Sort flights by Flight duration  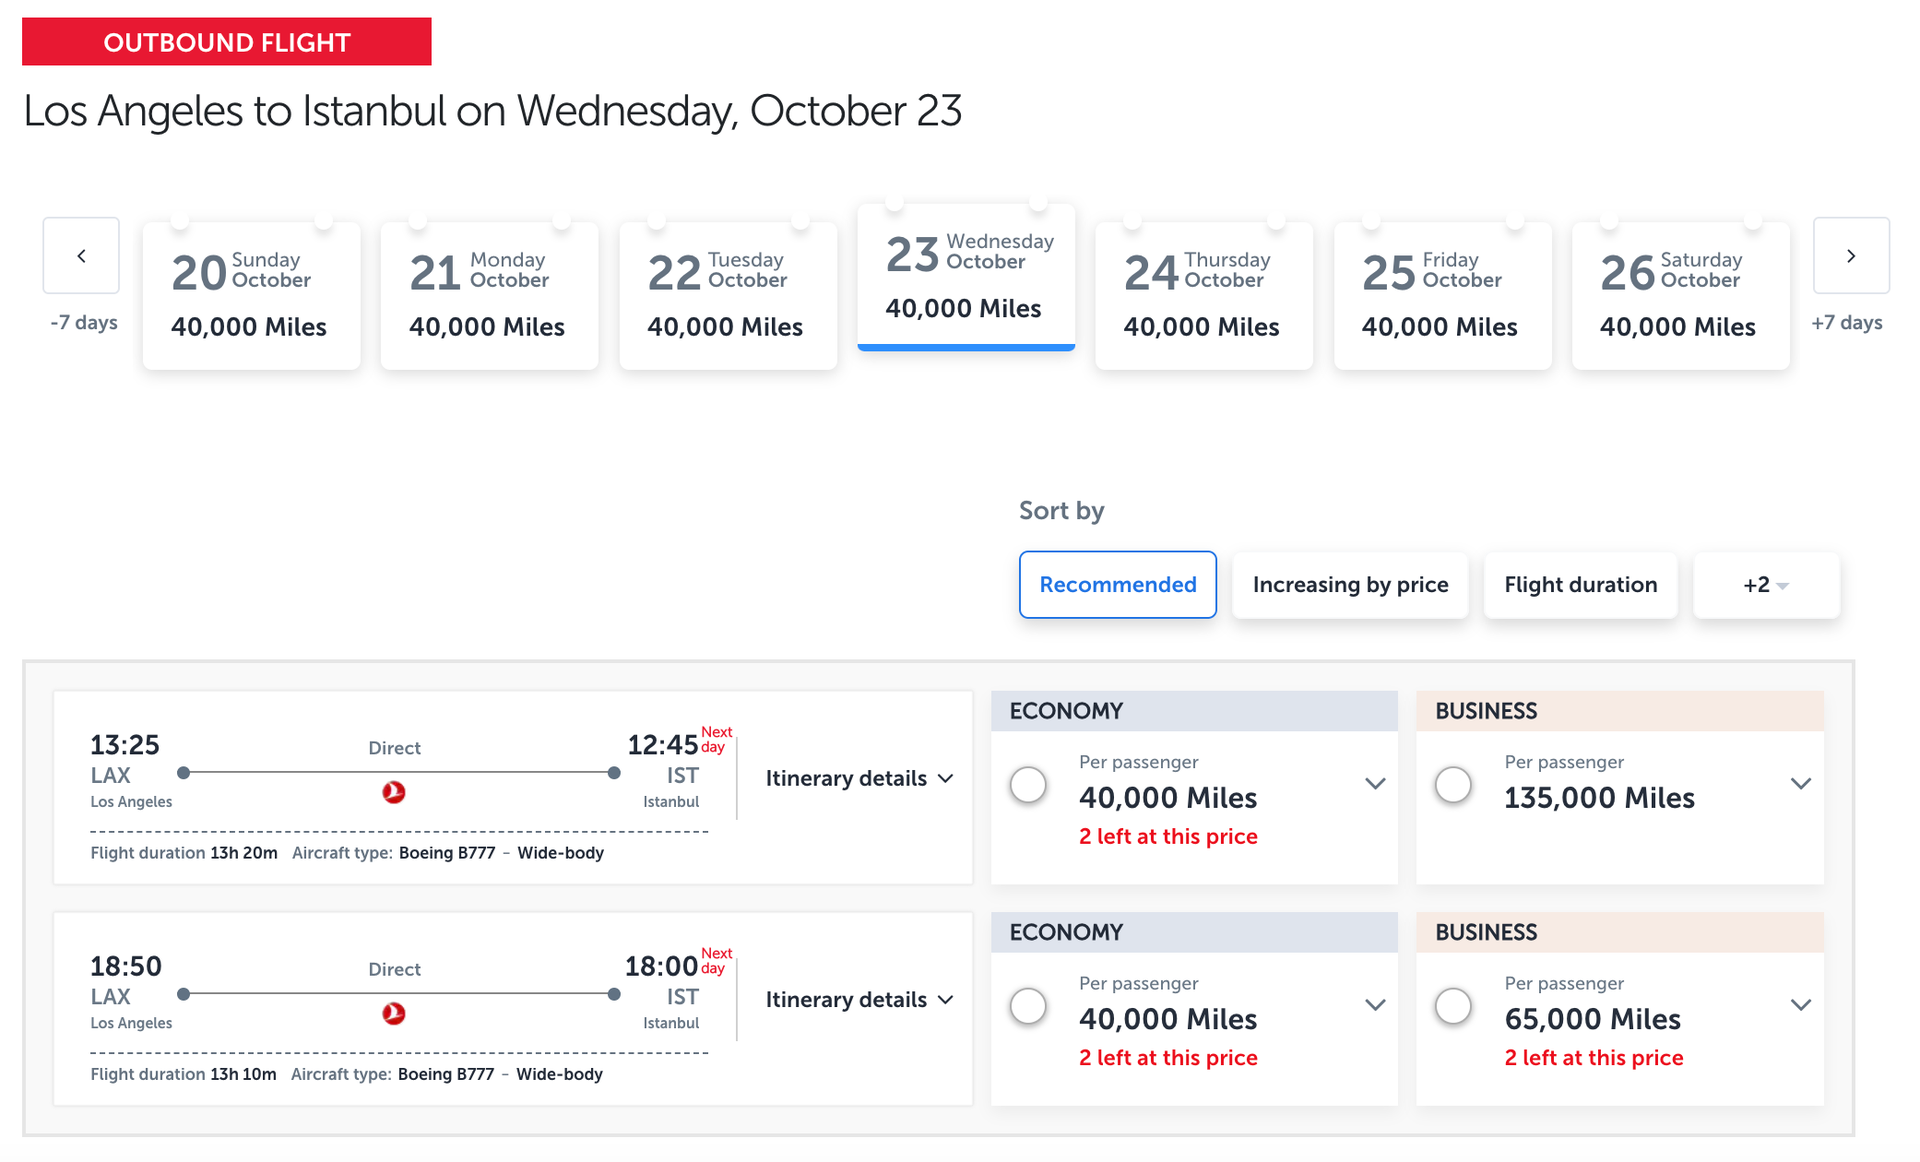(1580, 585)
